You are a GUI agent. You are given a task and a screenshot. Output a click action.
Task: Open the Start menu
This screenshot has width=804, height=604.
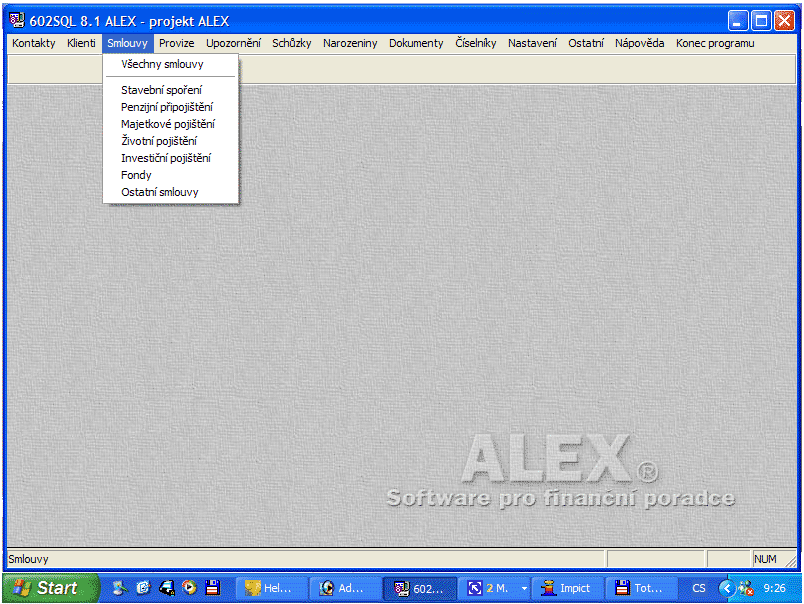point(50,588)
